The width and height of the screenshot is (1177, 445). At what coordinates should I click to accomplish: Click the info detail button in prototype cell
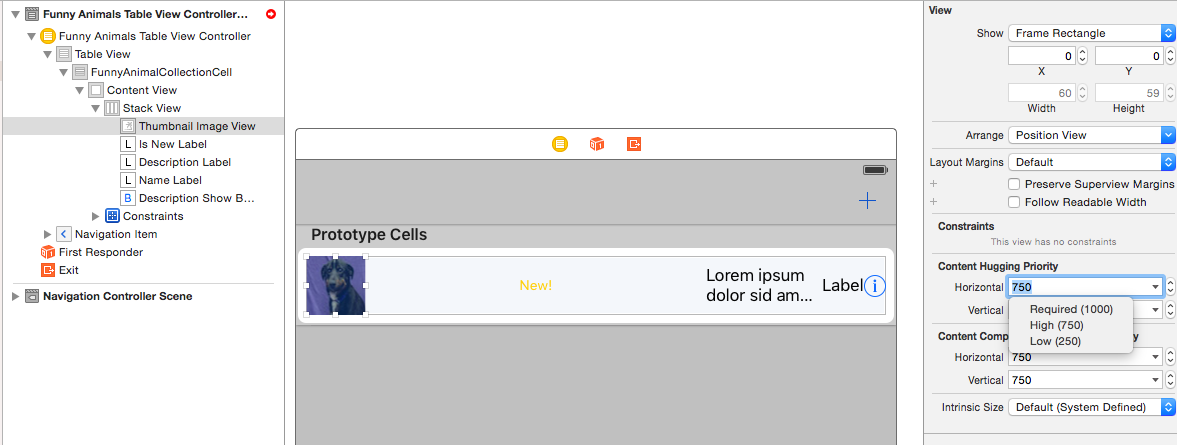[x=875, y=286]
